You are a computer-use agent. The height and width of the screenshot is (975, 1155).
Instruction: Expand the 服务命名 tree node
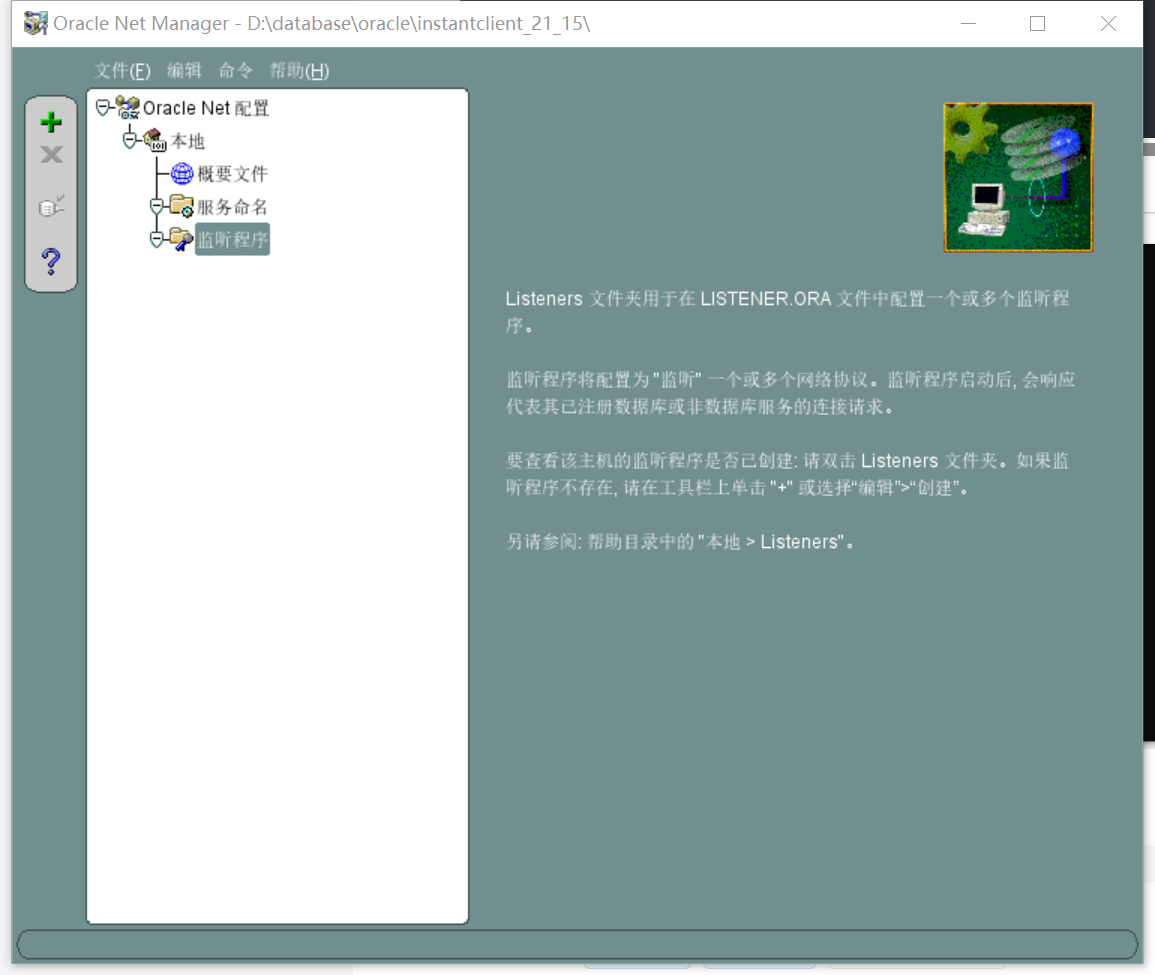tap(156, 206)
